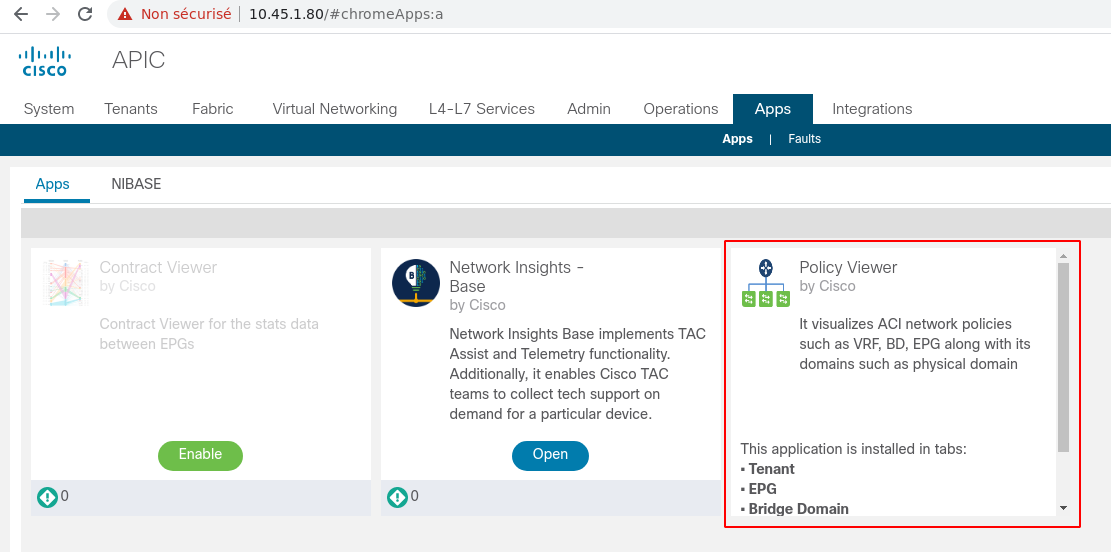1111x552 pixels.
Task: Click the Bridge Domain bullet text
Action: click(x=799, y=509)
